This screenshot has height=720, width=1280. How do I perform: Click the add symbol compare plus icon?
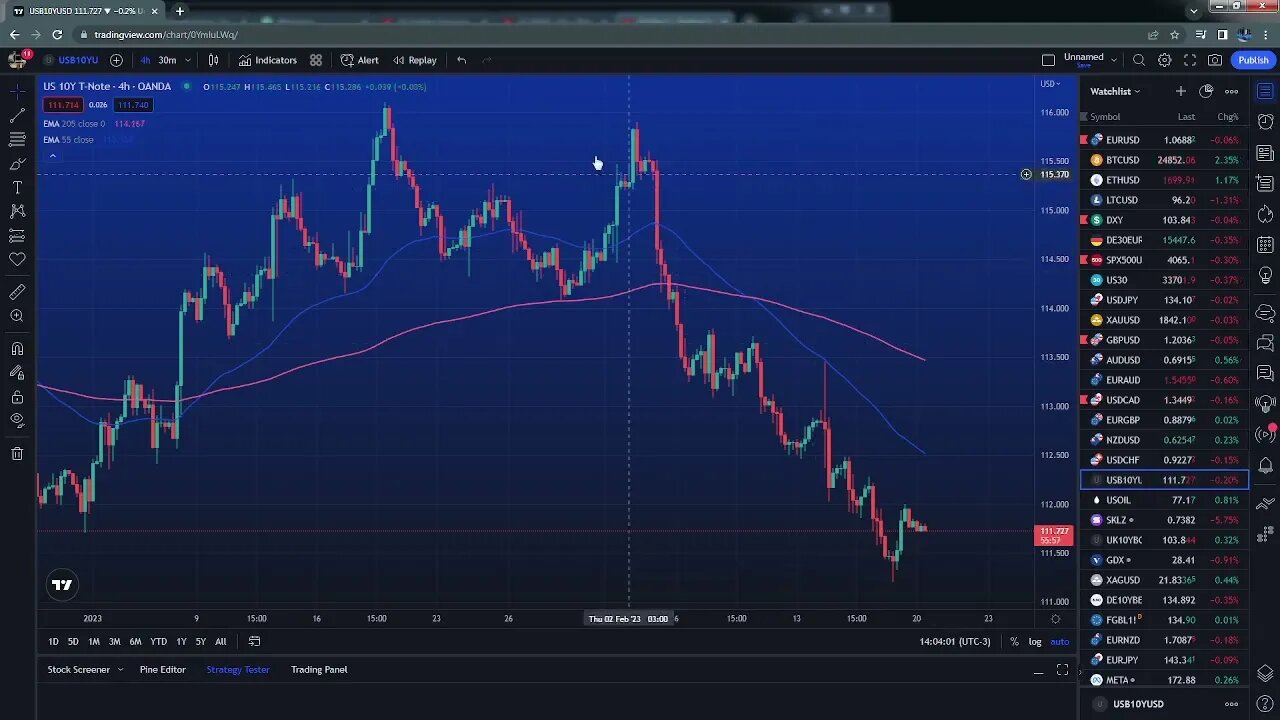coord(116,60)
